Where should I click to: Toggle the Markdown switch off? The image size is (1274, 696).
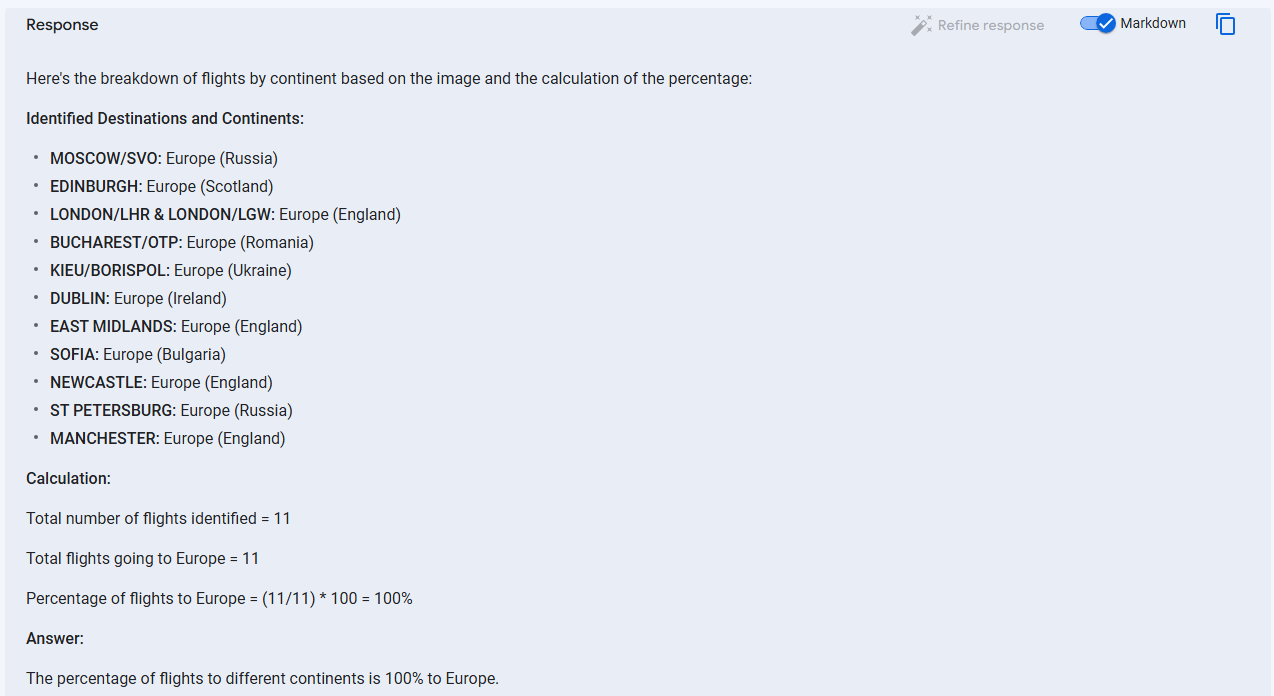click(1097, 23)
